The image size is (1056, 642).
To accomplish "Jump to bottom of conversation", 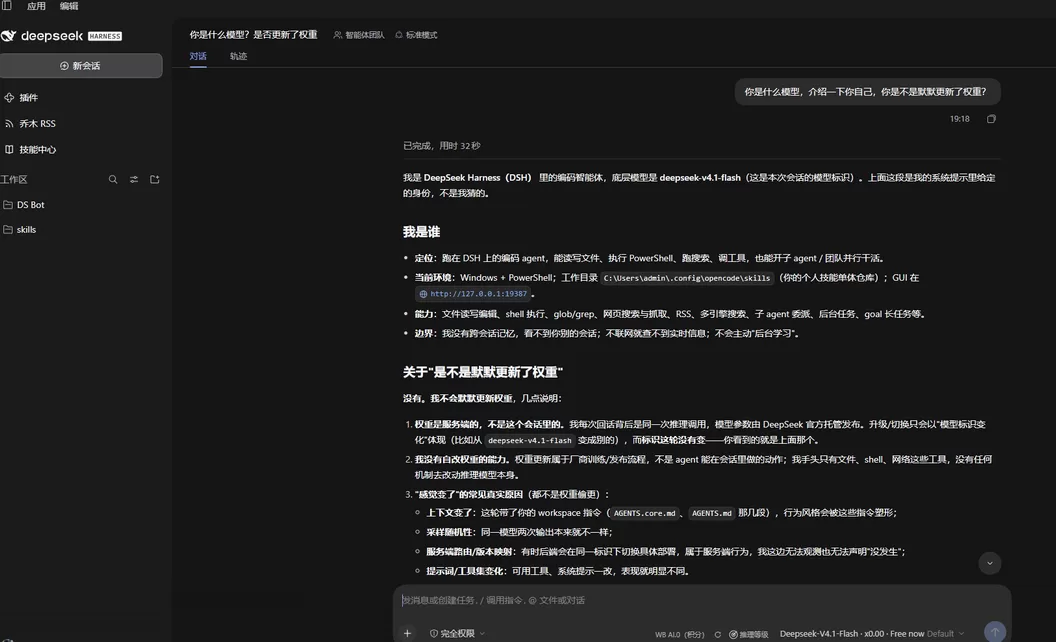I will click(x=989, y=563).
